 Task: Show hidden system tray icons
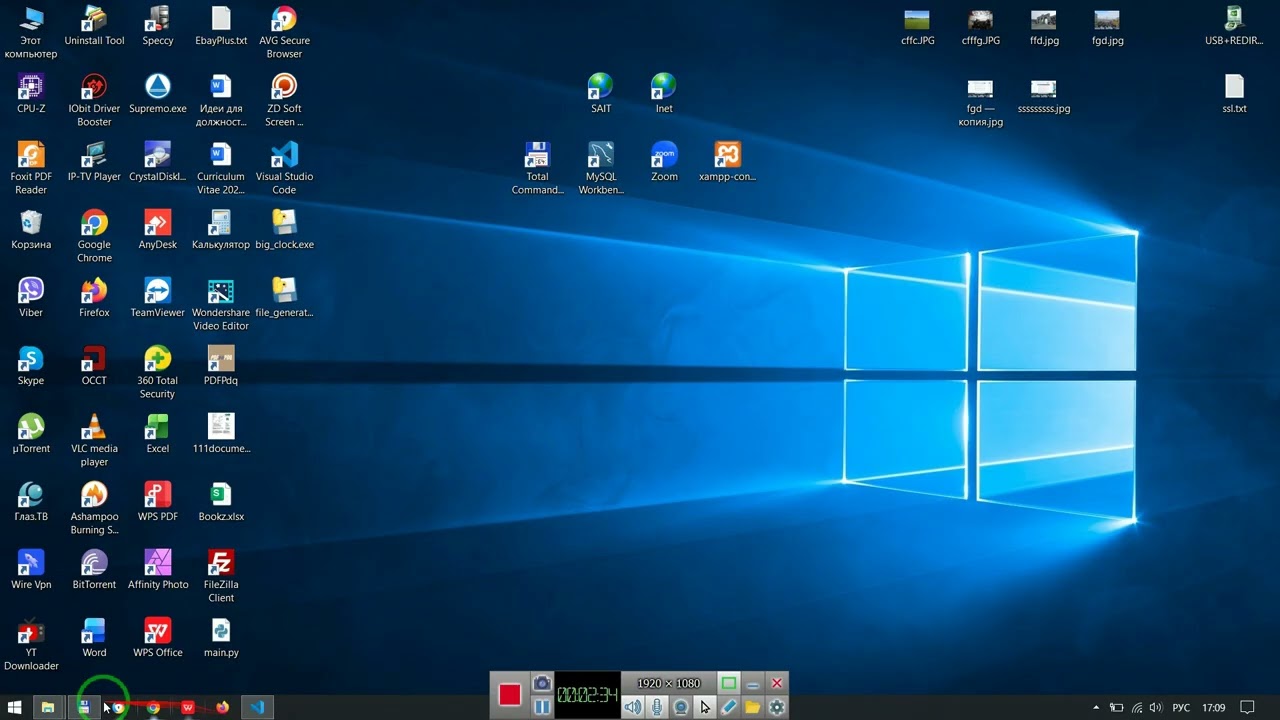1096,708
